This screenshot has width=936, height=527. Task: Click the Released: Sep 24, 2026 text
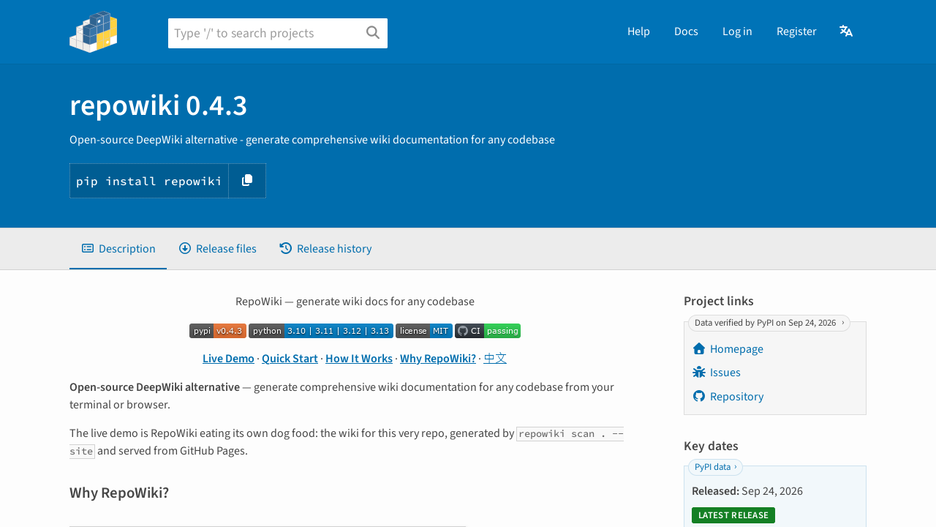point(747,491)
